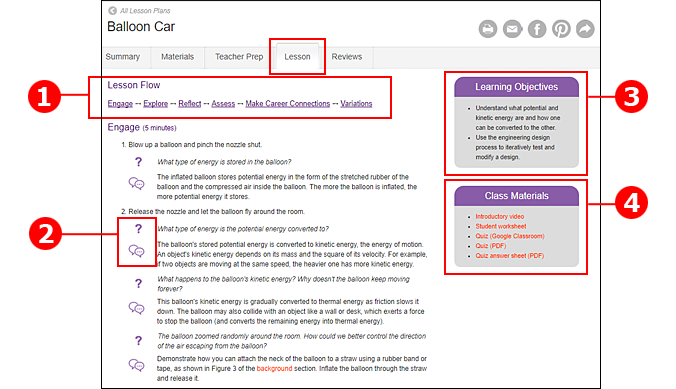Click question mark icon beside 'stored in the balloon'

pyautogui.click(x=138, y=162)
